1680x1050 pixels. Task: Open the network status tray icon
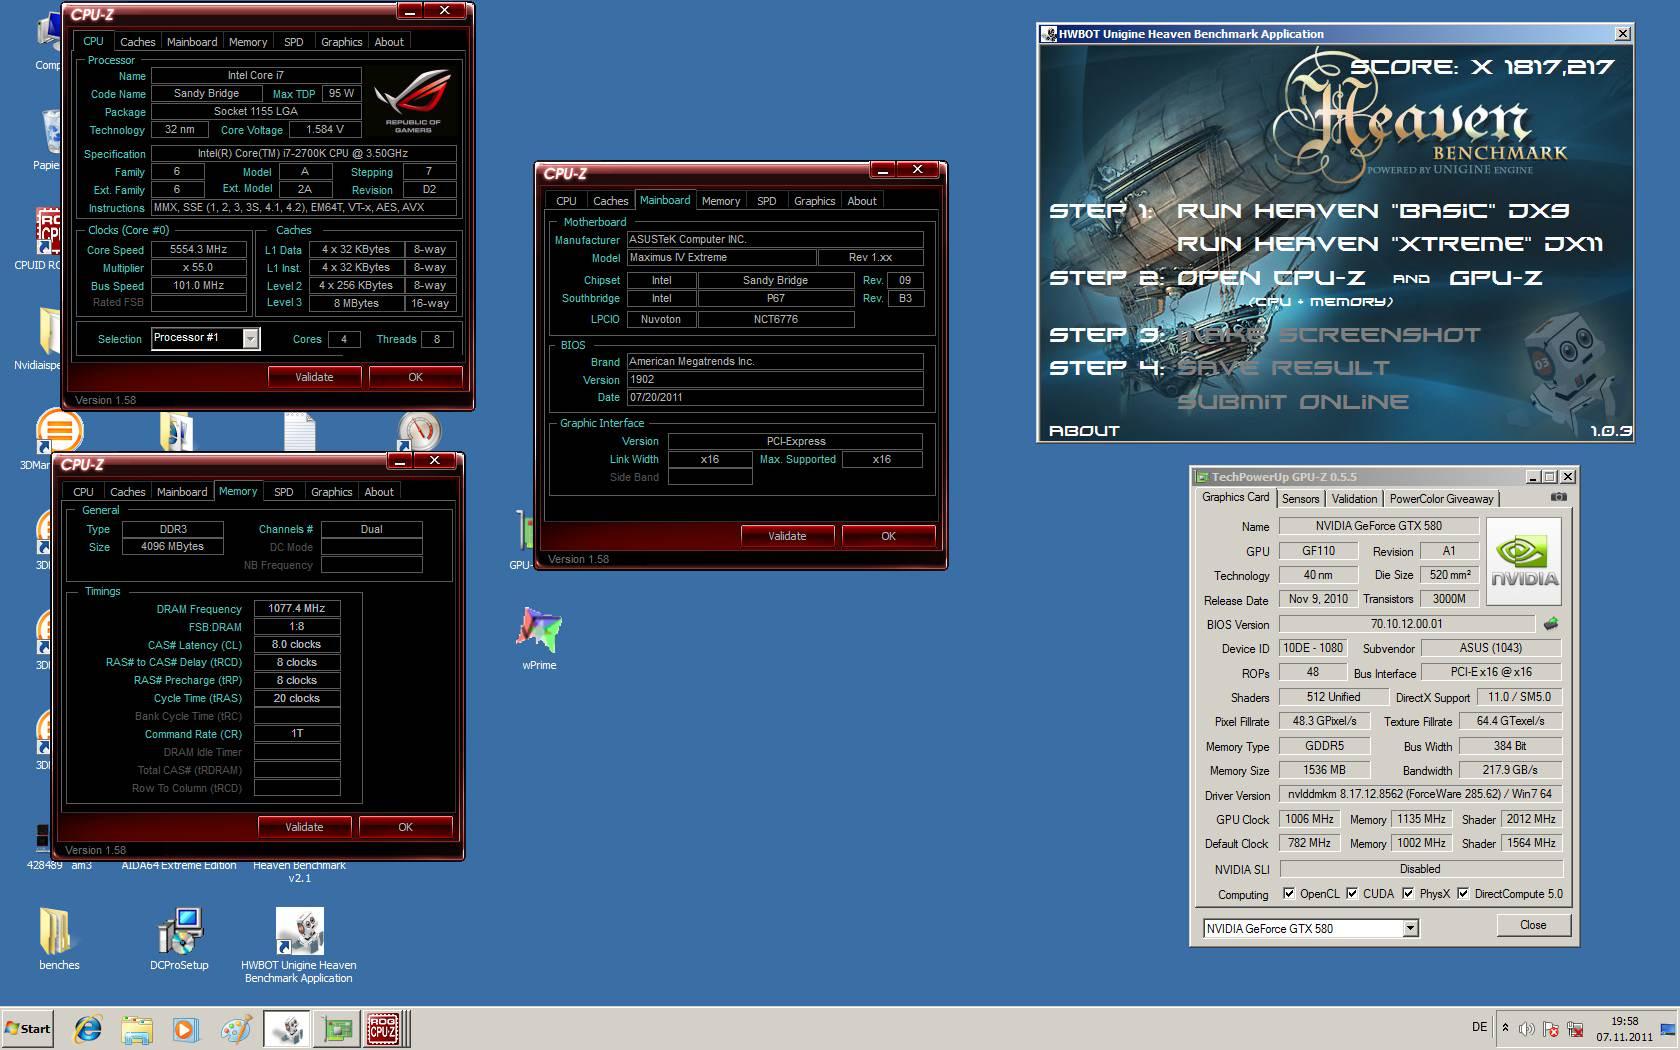point(1575,1029)
